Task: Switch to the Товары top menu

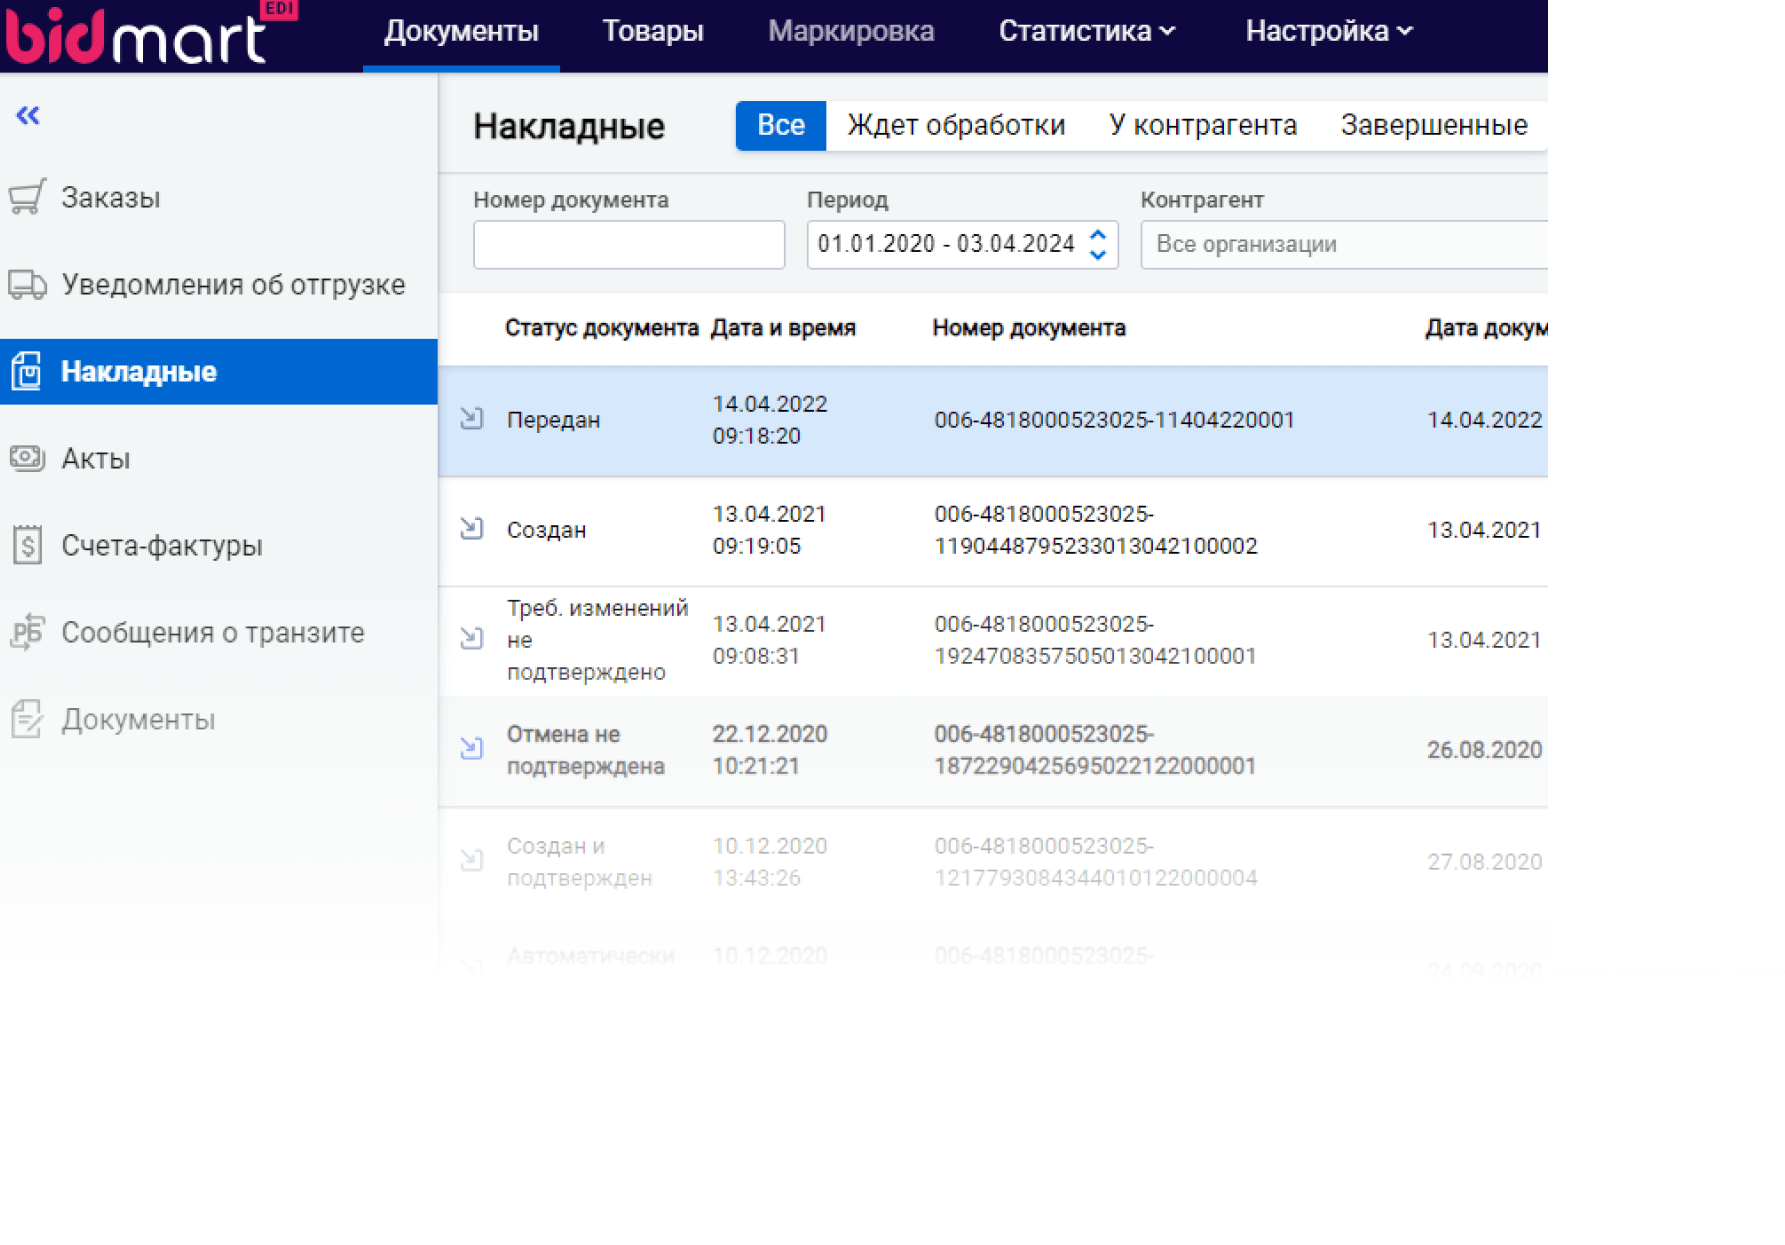Action: click(x=653, y=32)
